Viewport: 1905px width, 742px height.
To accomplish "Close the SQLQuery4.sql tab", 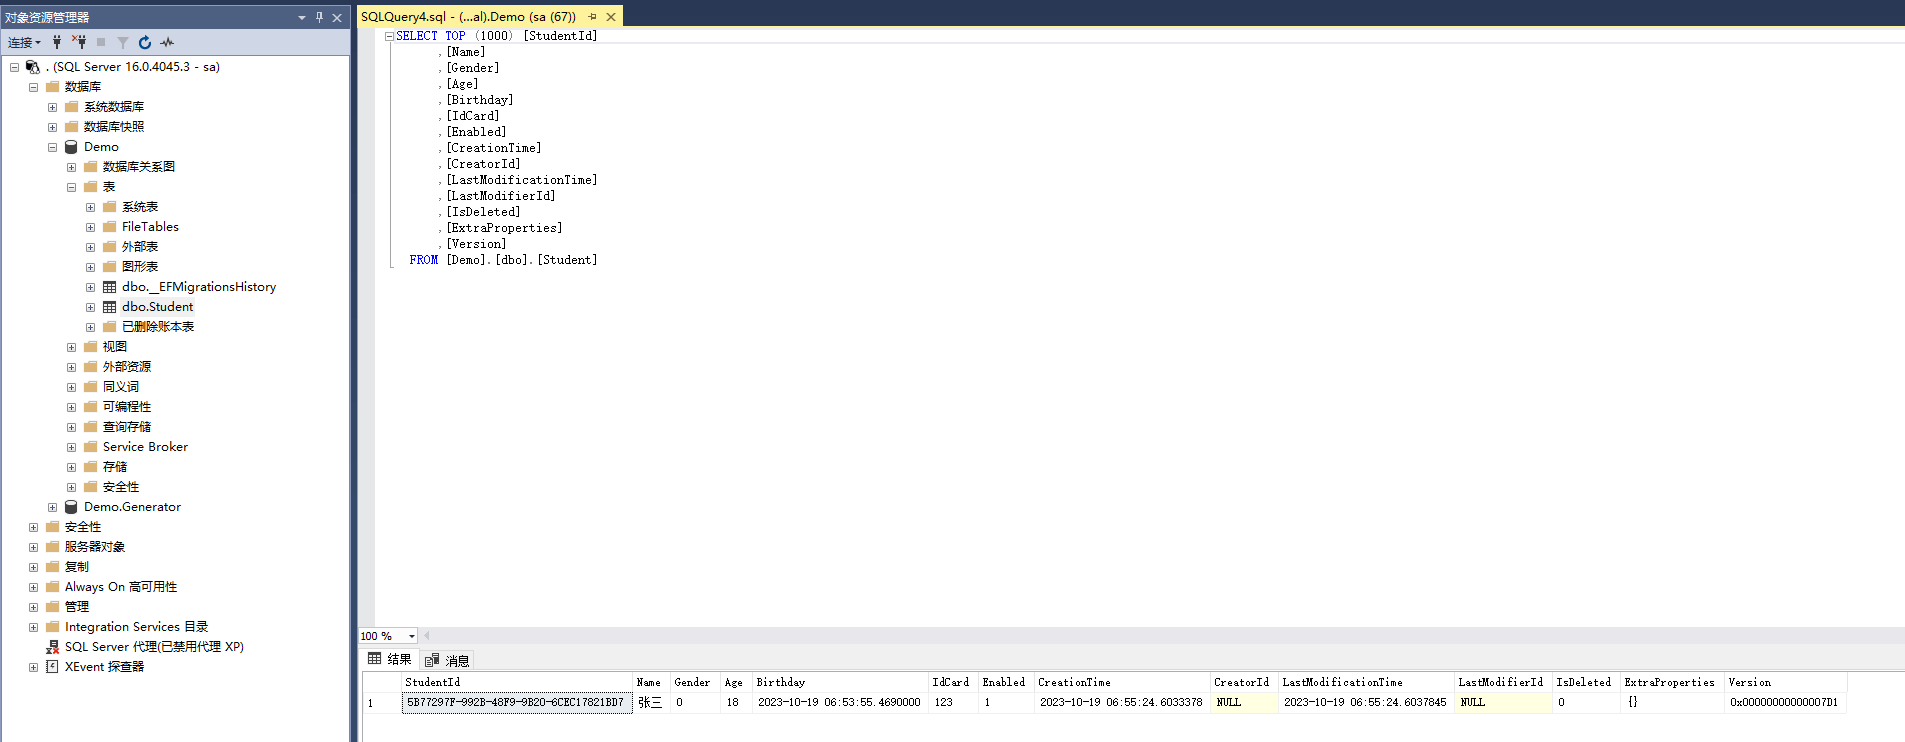I will [x=611, y=17].
